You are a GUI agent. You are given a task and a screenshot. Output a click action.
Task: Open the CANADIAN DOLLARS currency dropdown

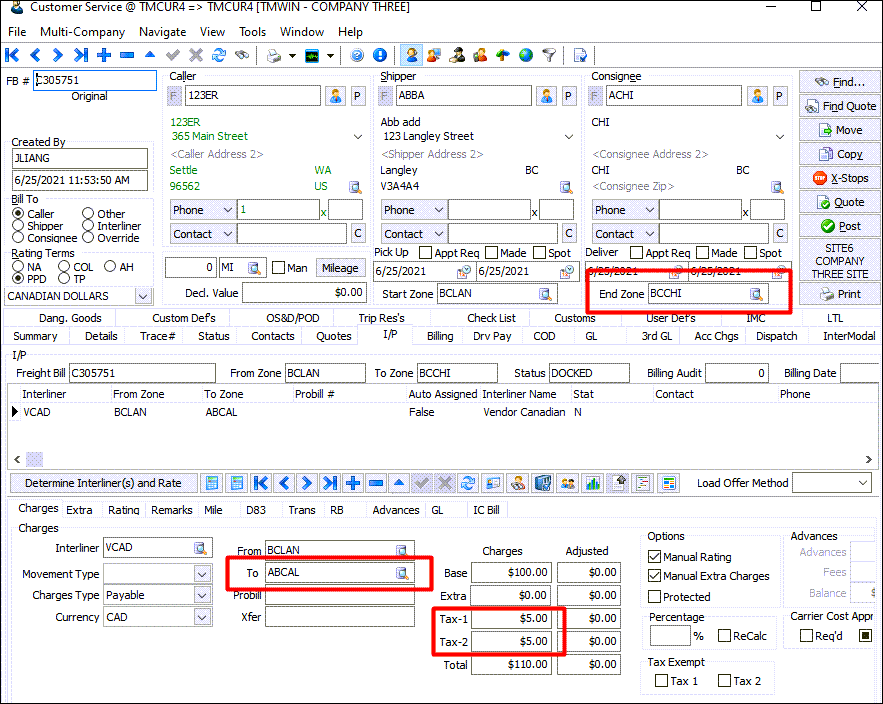click(143, 296)
